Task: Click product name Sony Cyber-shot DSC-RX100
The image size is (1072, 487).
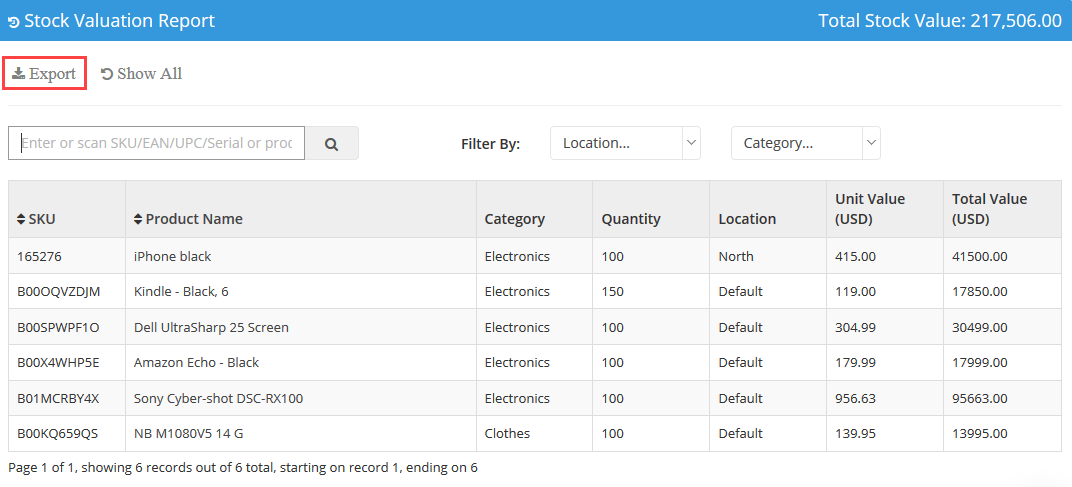Action: pyautogui.click(x=218, y=398)
